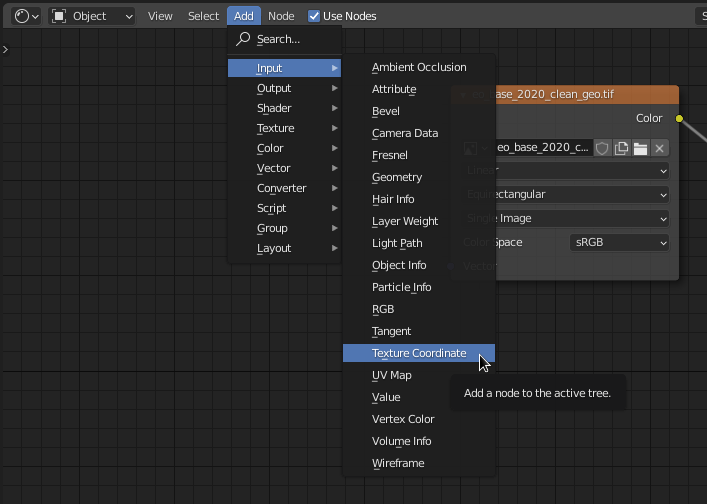Add a Hair Info node
Image resolution: width=707 pixels, height=504 pixels.
tap(419, 199)
